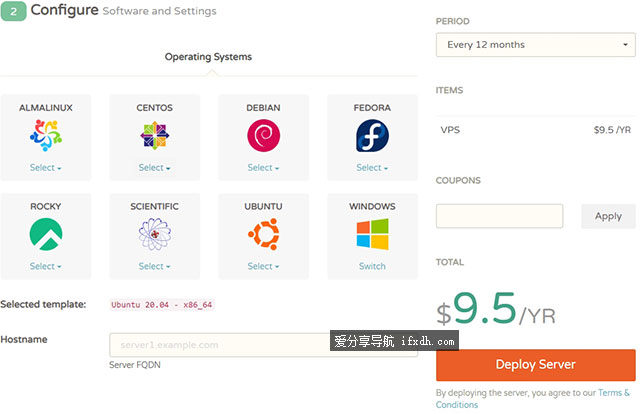The image size is (640, 414).
Task: Click the AlmaLinux logo icon
Action: pos(46,135)
